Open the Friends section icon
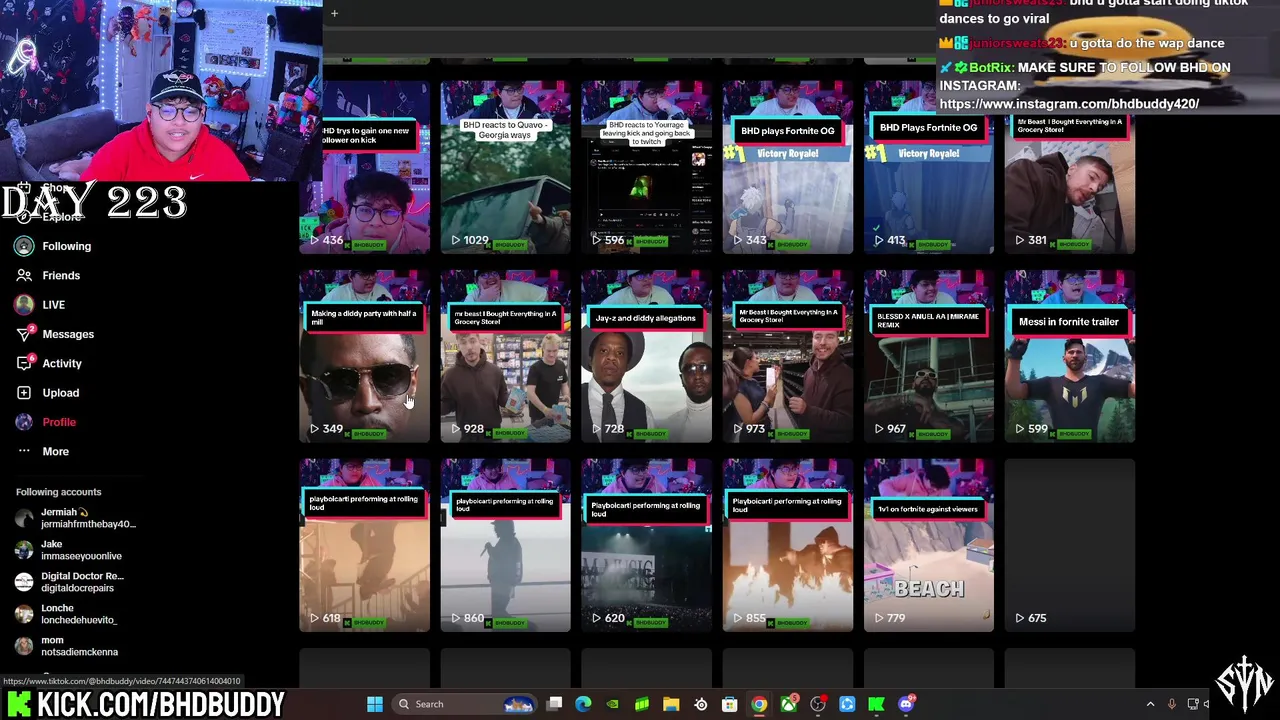Viewport: 1280px width, 720px height. [x=24, y=275]
